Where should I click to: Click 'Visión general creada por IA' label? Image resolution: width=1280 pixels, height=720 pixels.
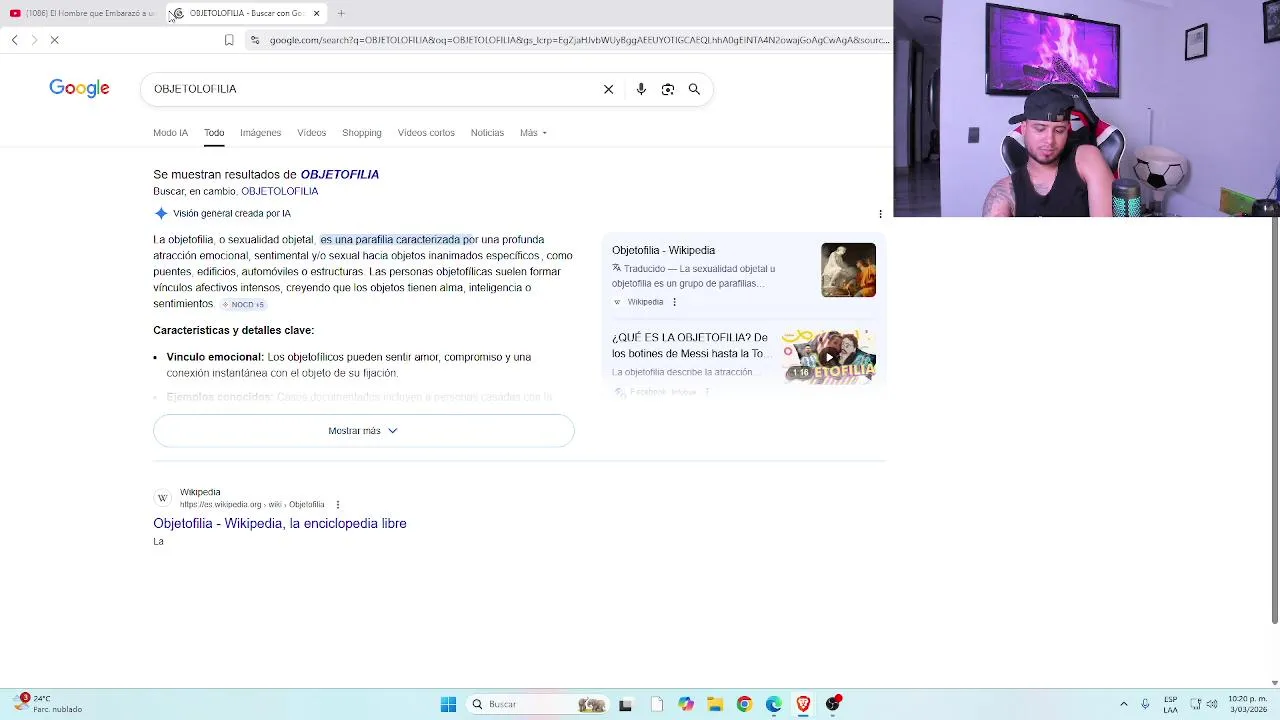pyautogui.click(x=232, y=213)
